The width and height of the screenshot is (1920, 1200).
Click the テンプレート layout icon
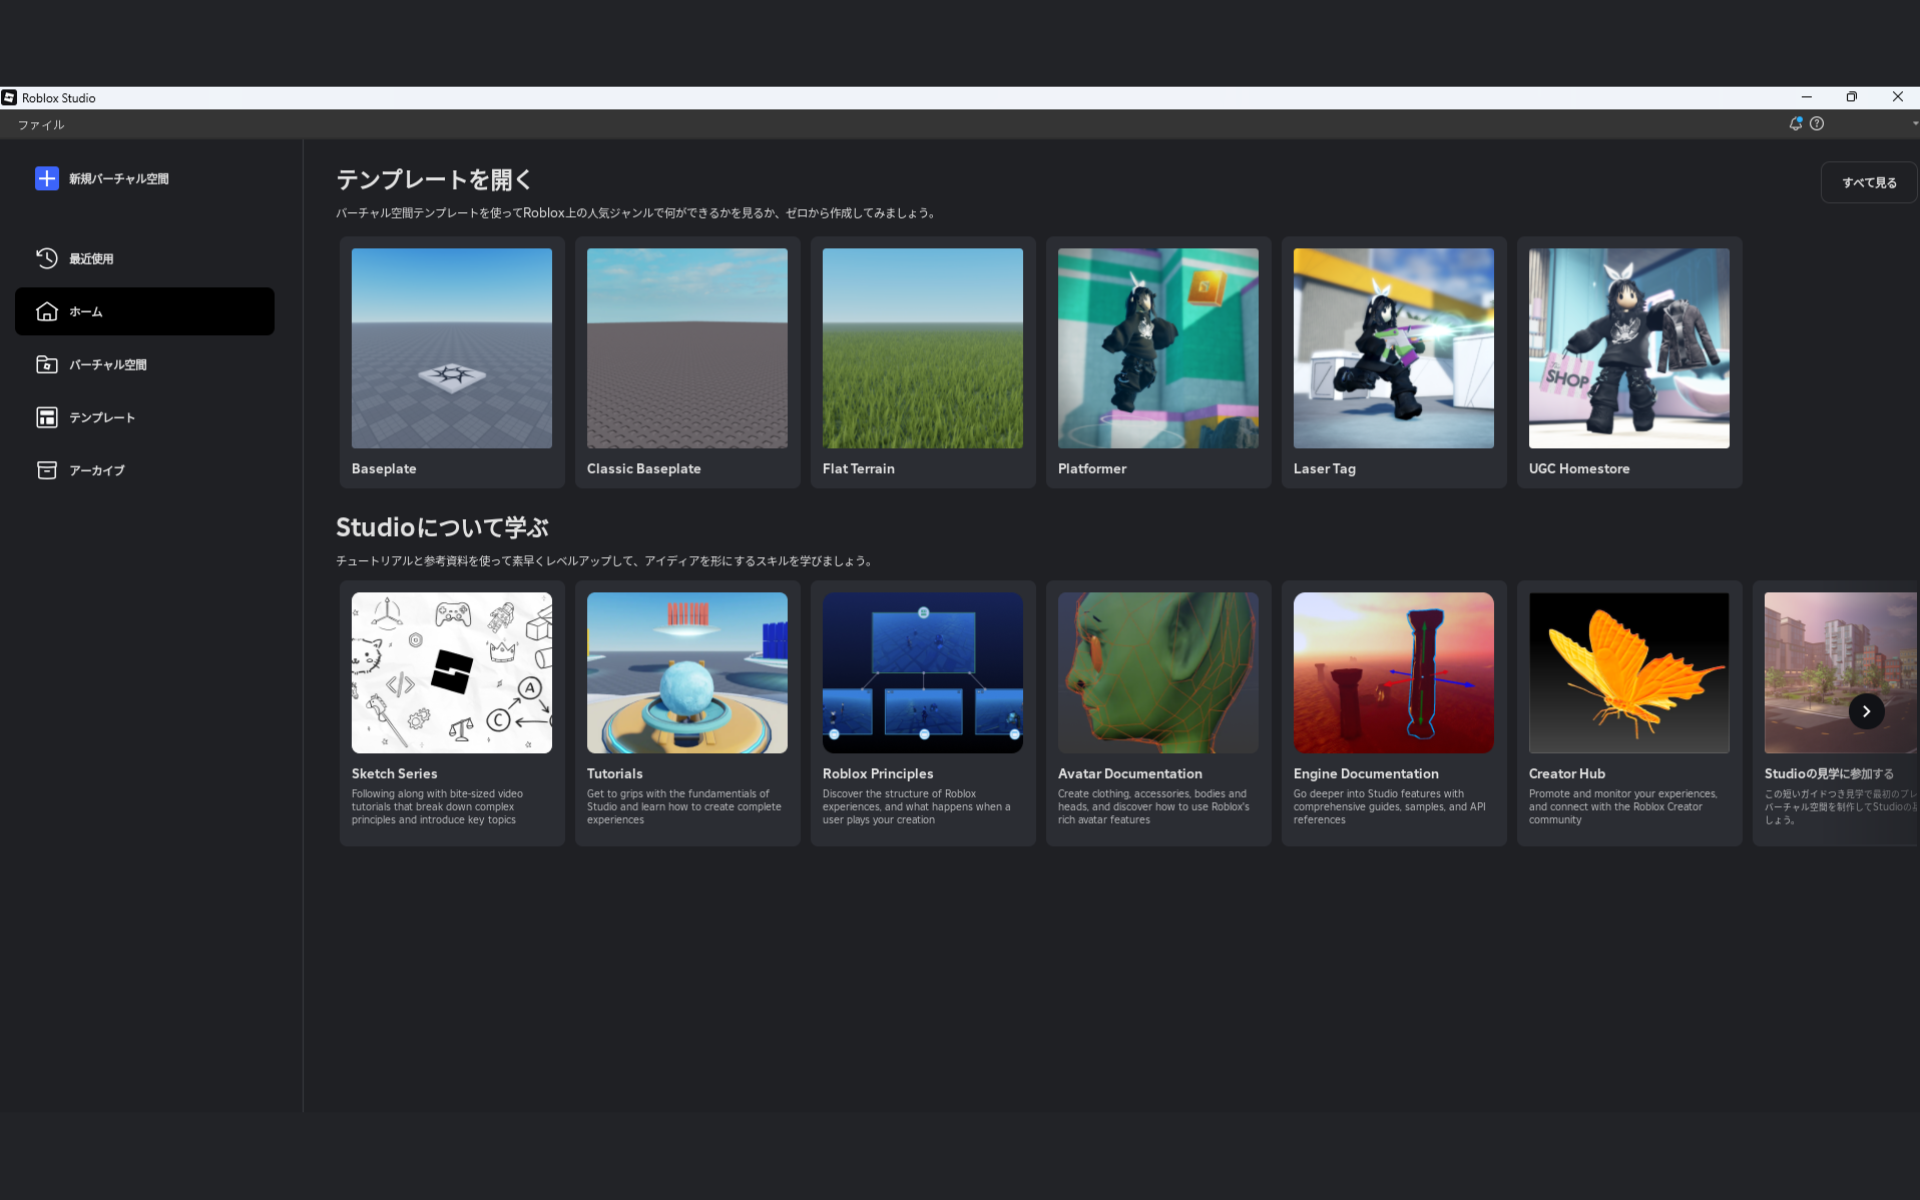47,417
